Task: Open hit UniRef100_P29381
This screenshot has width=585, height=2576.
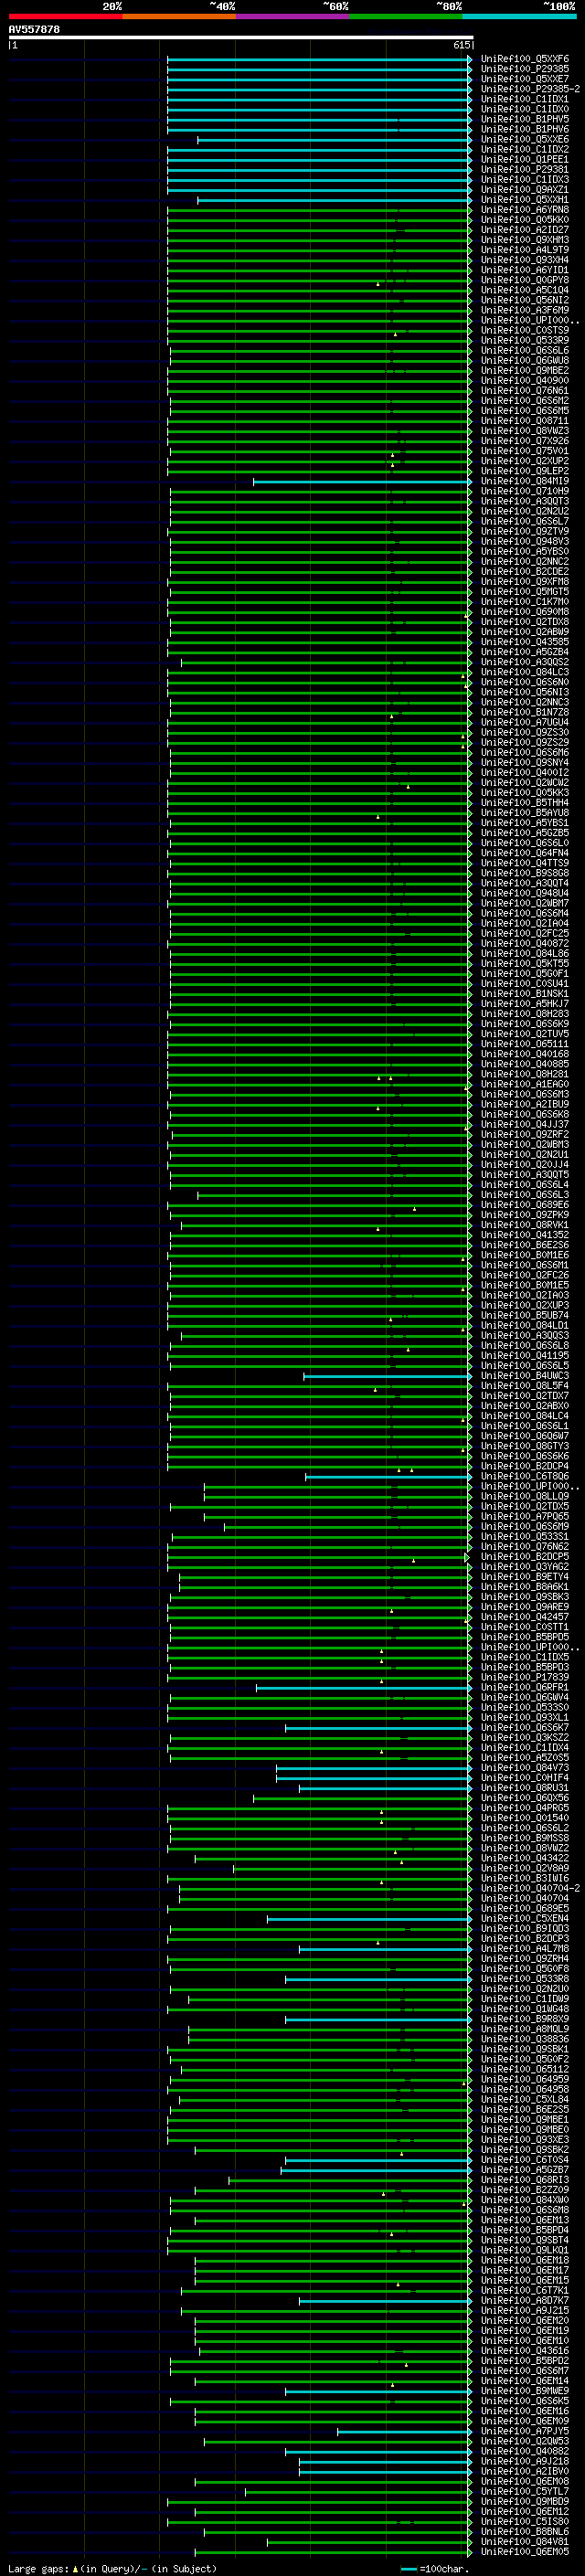Action: [x=525, y=170]
